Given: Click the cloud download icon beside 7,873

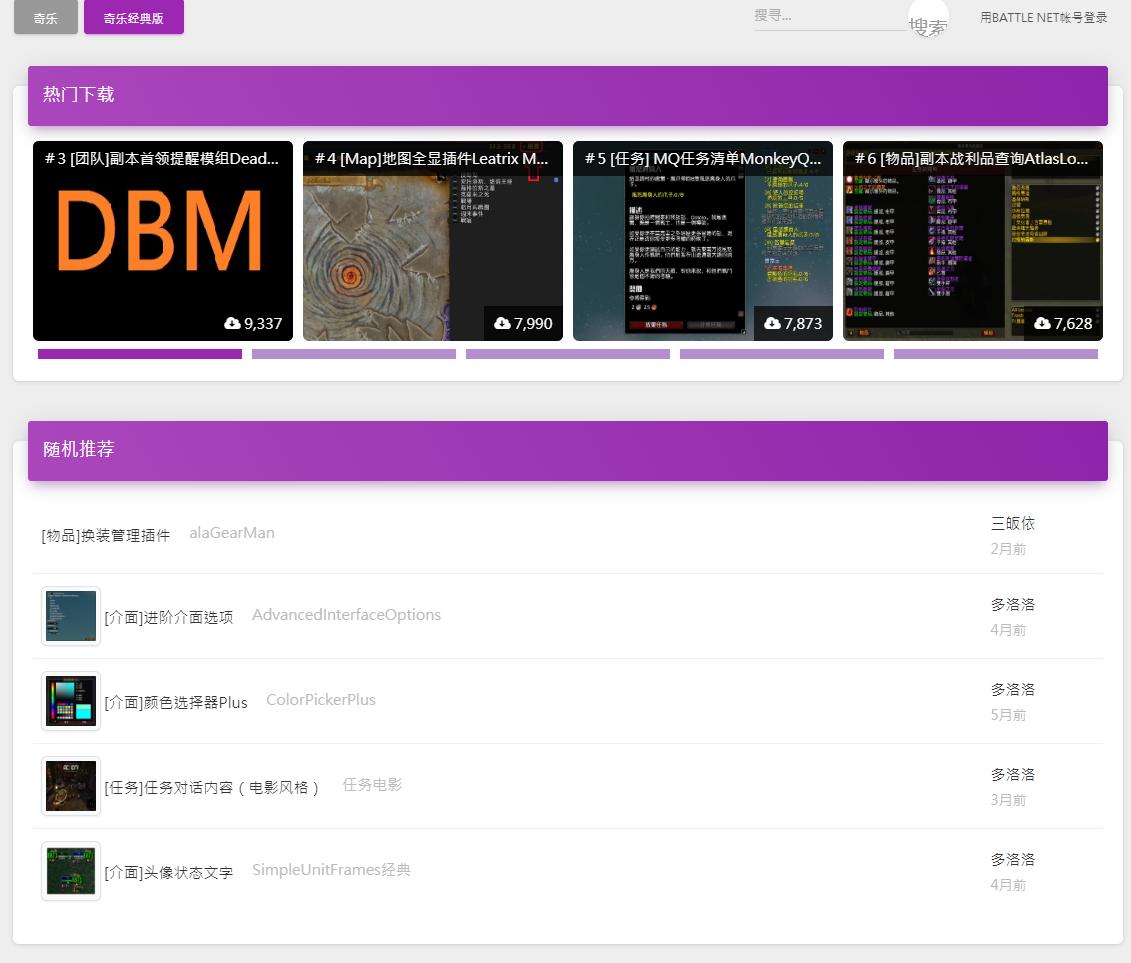Looking at the screenshot, I should 772,323.
